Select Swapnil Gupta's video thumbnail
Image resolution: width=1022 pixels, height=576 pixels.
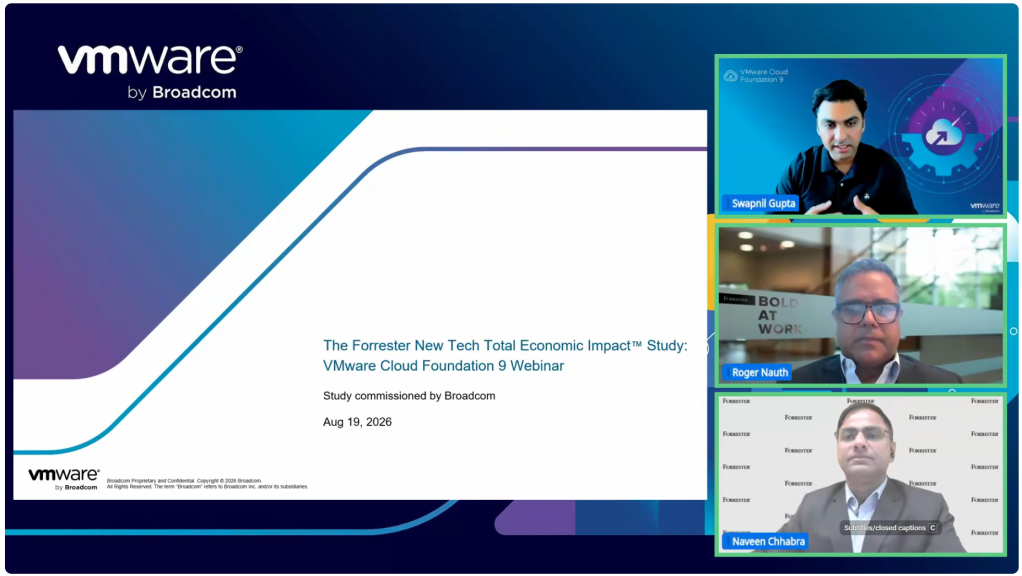[x=860, y=136]
